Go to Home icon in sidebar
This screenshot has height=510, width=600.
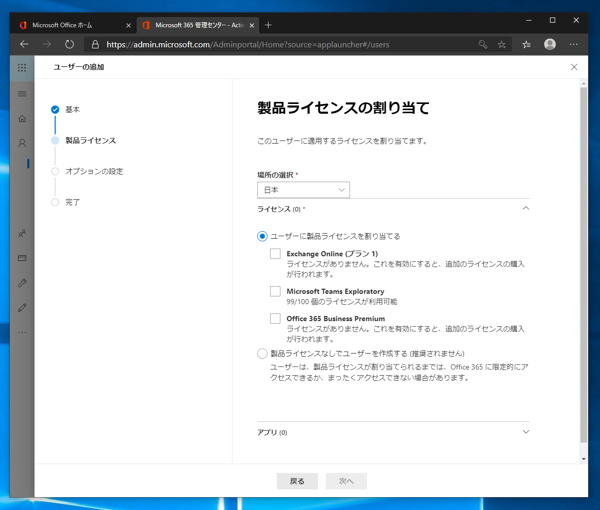[22, 119]
